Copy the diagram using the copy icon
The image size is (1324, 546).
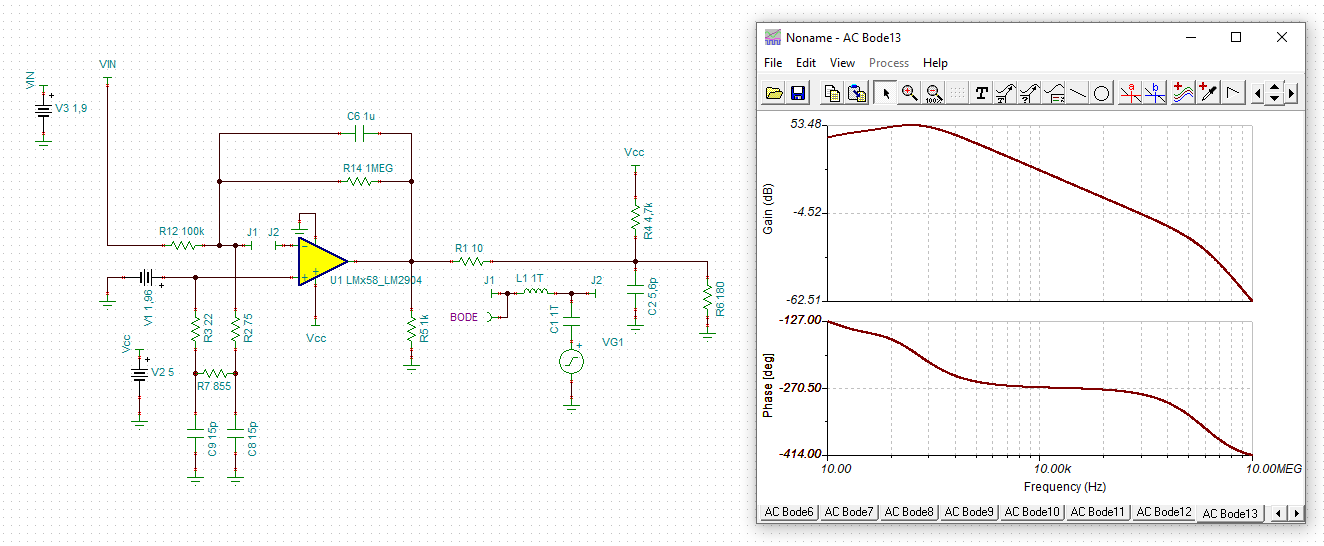click(x=832, y=93)
